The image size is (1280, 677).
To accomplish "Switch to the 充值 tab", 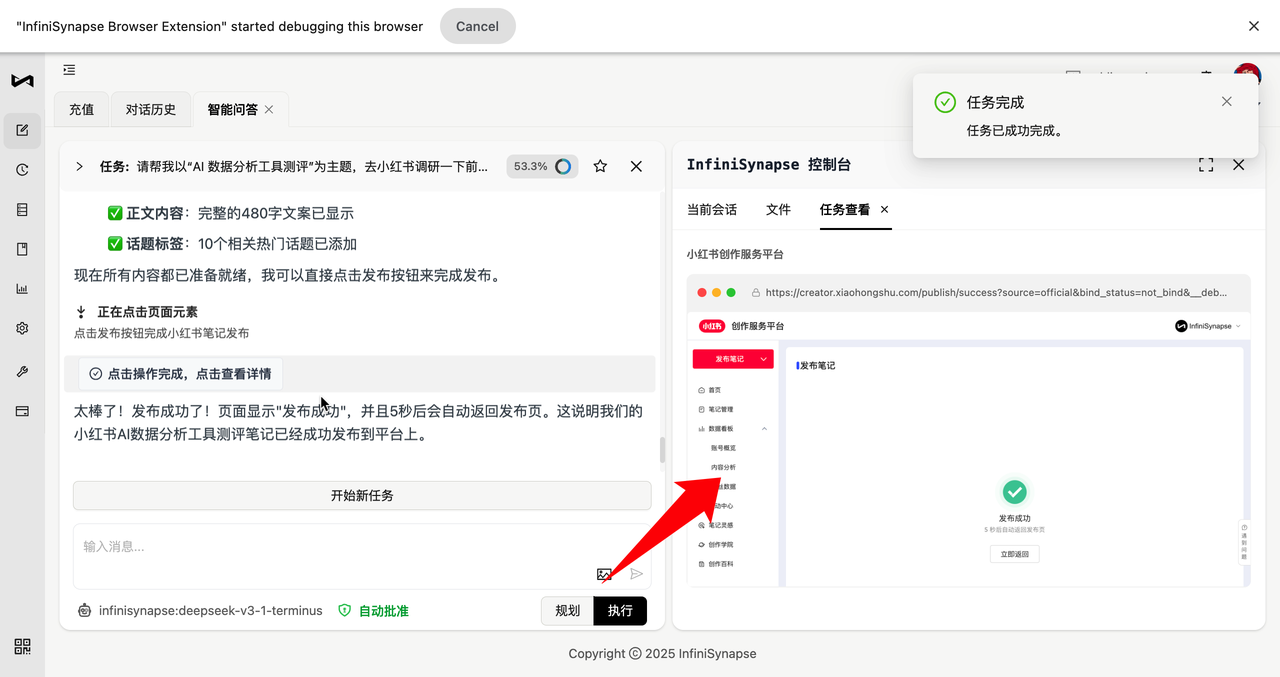I will pos(81,110).
